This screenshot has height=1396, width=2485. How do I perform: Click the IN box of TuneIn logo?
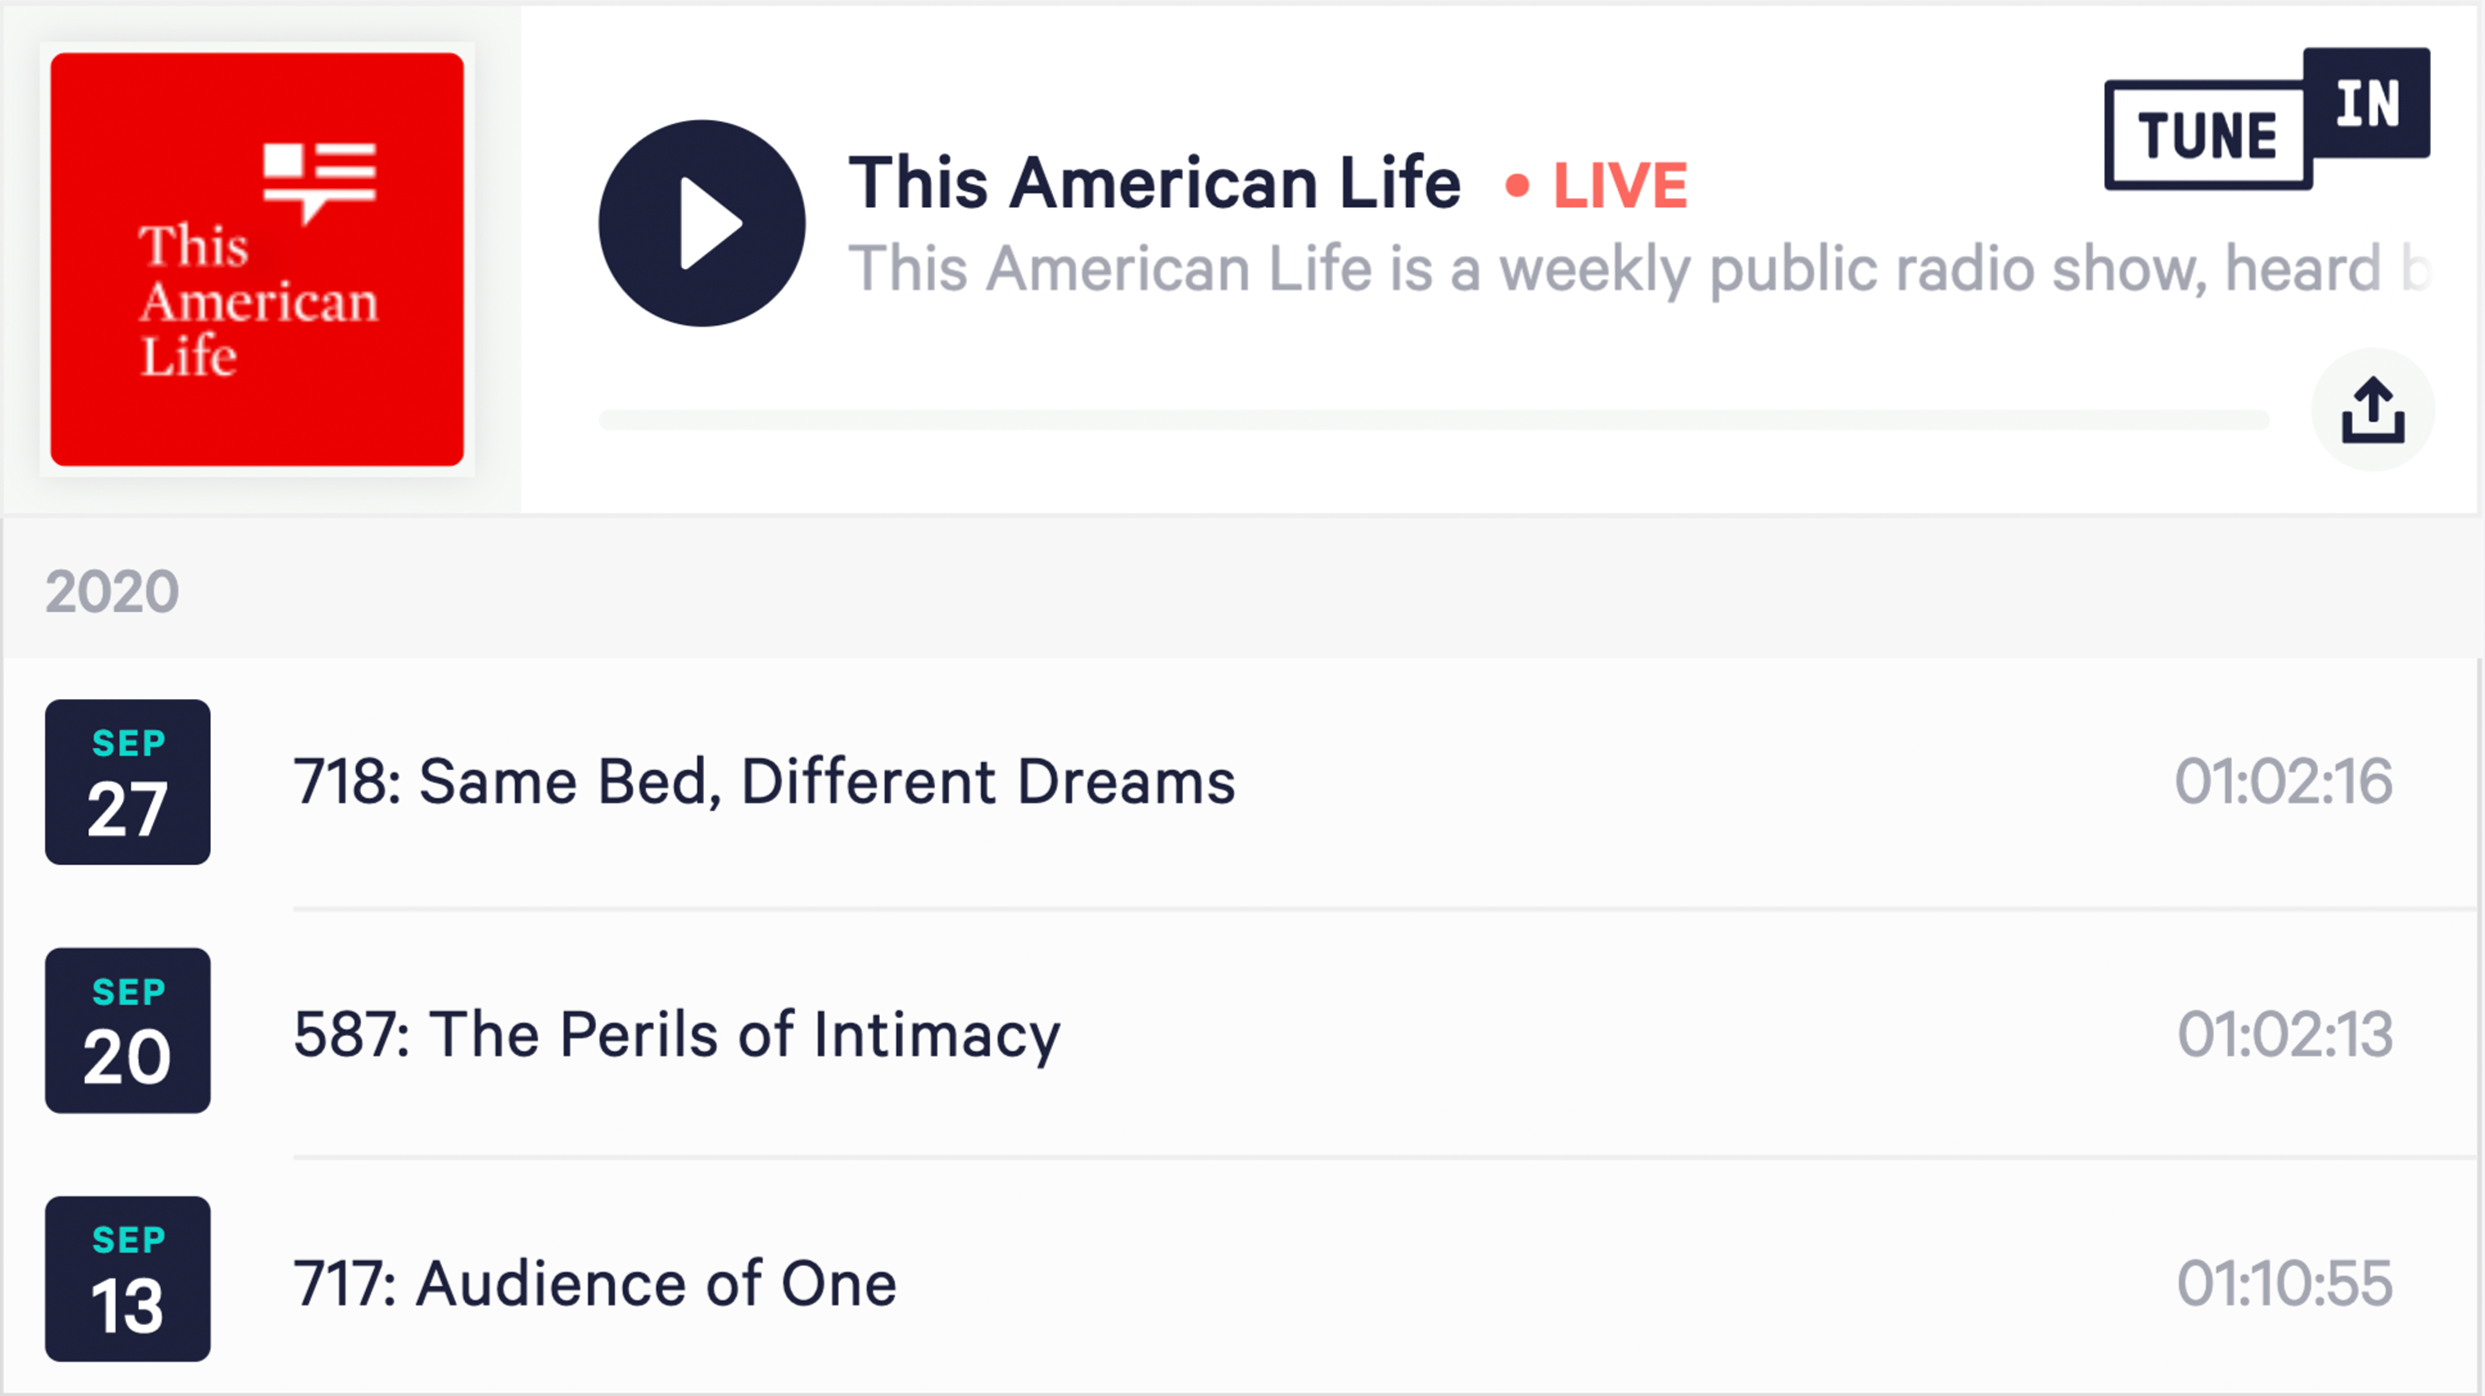click(x=2367, y=103)
